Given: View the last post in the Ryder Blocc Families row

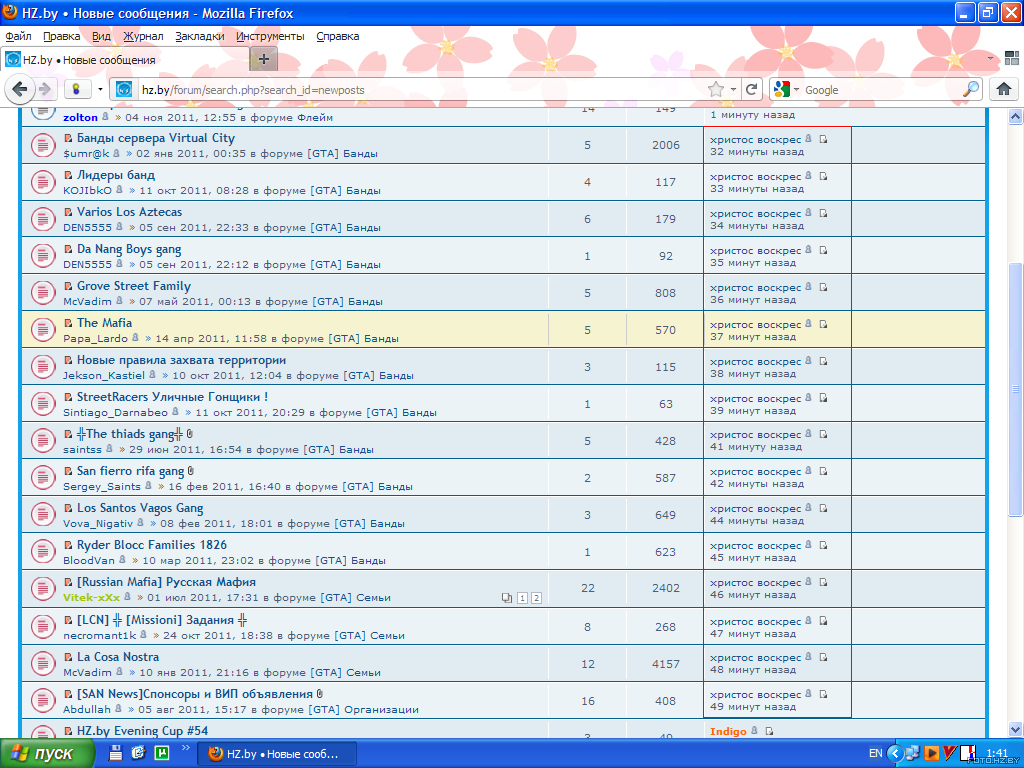Looking at the screenshot, I should (x=824, y=545).
